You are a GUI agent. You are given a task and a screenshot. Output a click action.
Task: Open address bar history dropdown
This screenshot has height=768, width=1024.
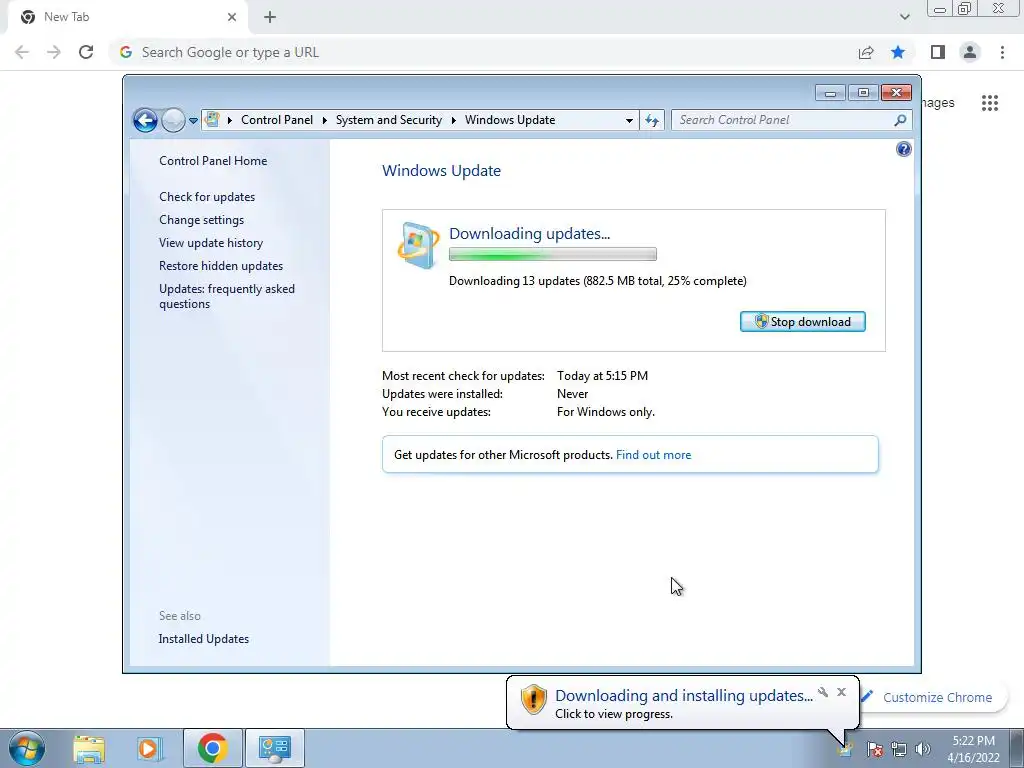click(629, 121)
